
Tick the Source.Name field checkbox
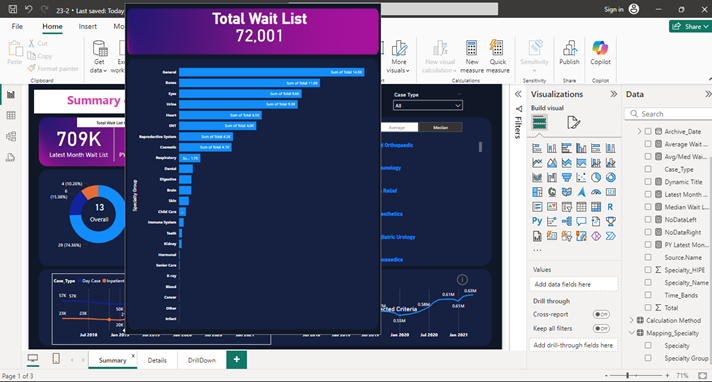pos(648,257)
